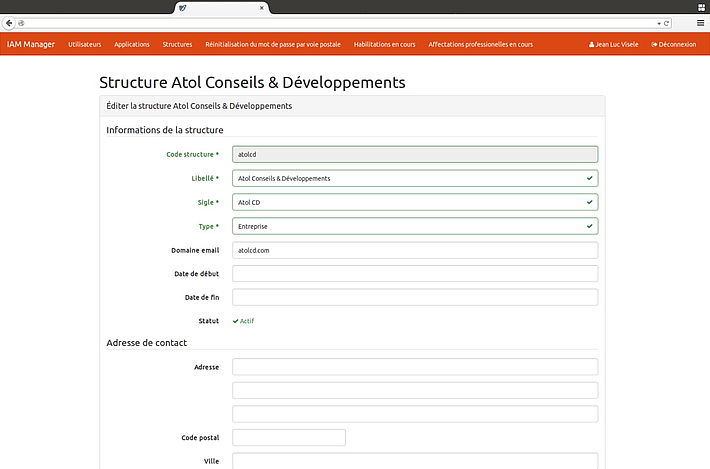This screenshot has height=469, width=710.
Task: Click the top-right window grid icon
Action: [701, 7]
